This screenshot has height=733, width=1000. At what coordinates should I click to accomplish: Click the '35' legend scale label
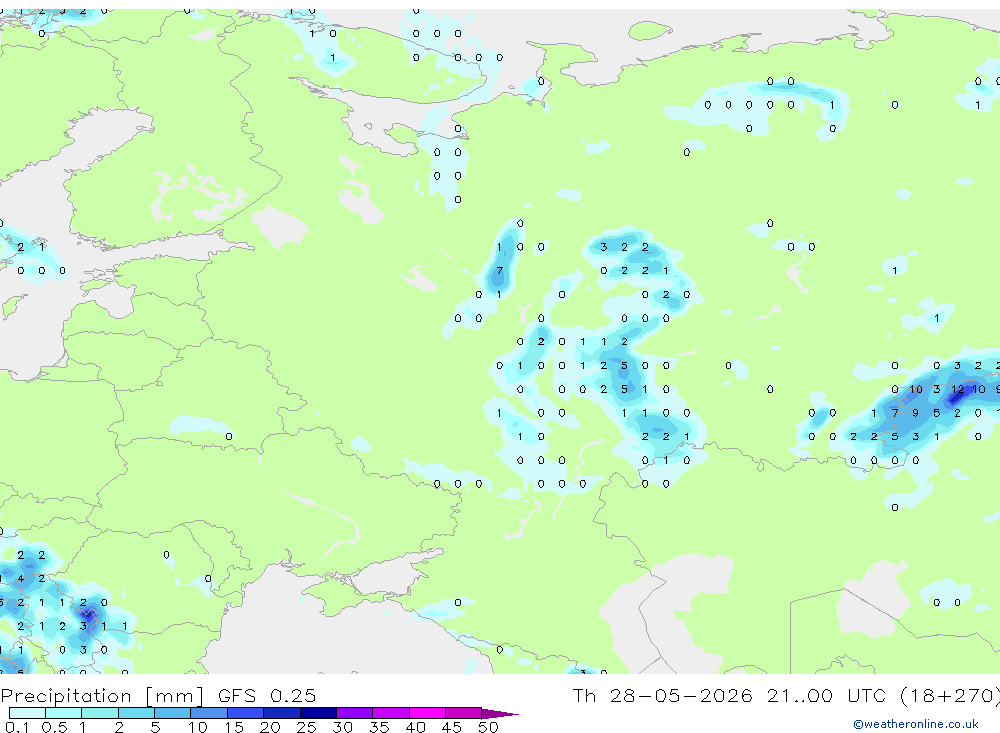click(x=379, y=727)
